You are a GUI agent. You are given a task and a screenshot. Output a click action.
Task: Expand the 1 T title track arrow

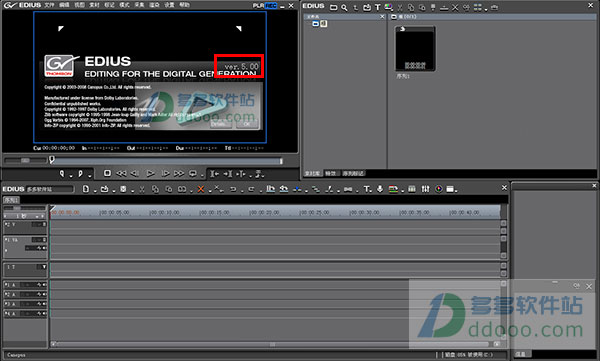pos(44,267)
